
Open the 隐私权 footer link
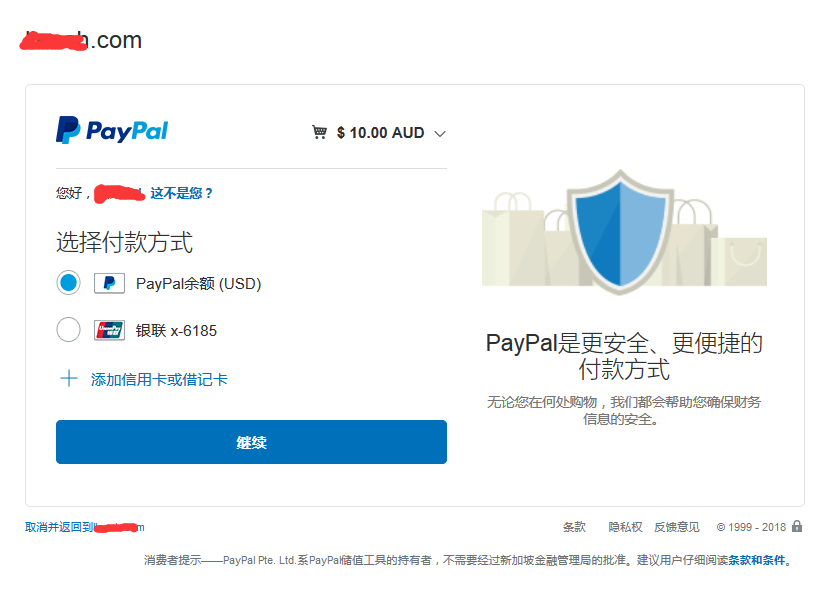(625, 527)
